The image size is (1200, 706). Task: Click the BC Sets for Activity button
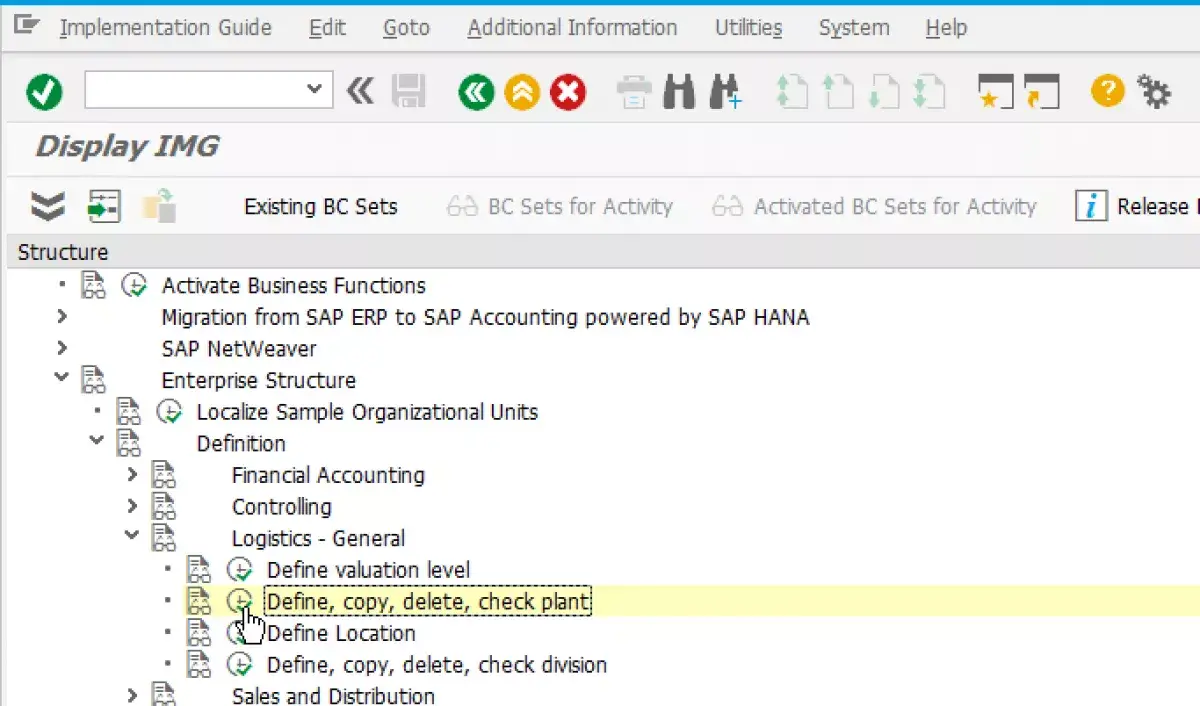(x=560, y=207)
